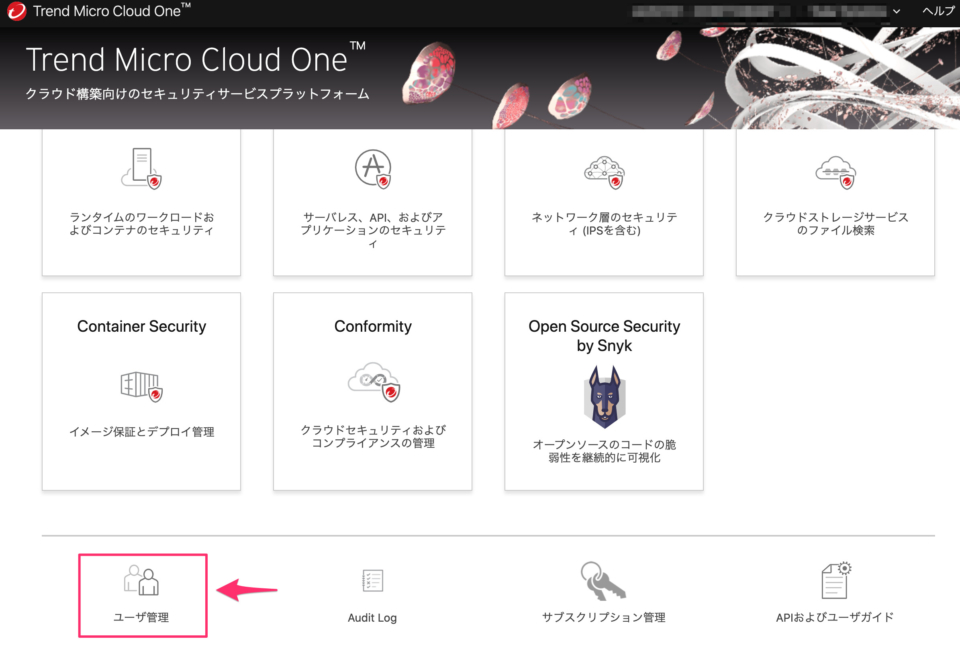The height and width of the screenshot is (653, 960).
Task: Open the ヘルプ link
Action: coord(938,11)
